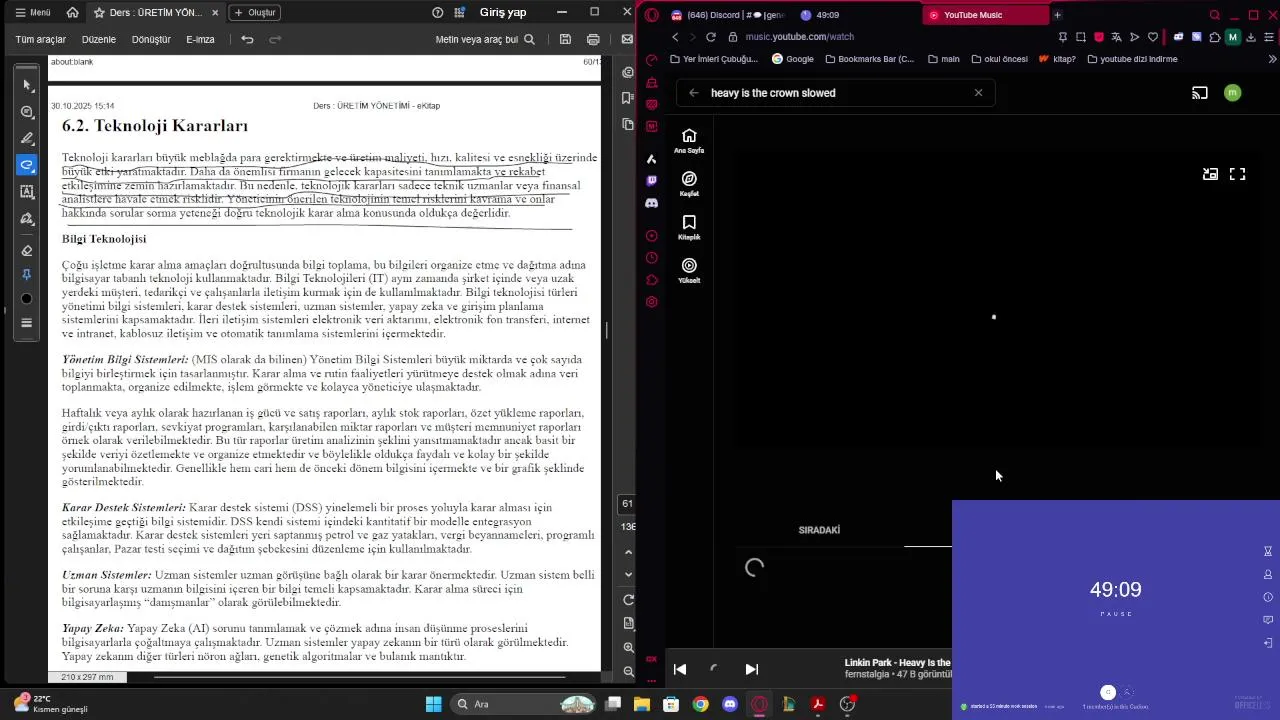Open Acrobat help question mark icon
This screenshot has width=1280, height=720.
(437, 13)
